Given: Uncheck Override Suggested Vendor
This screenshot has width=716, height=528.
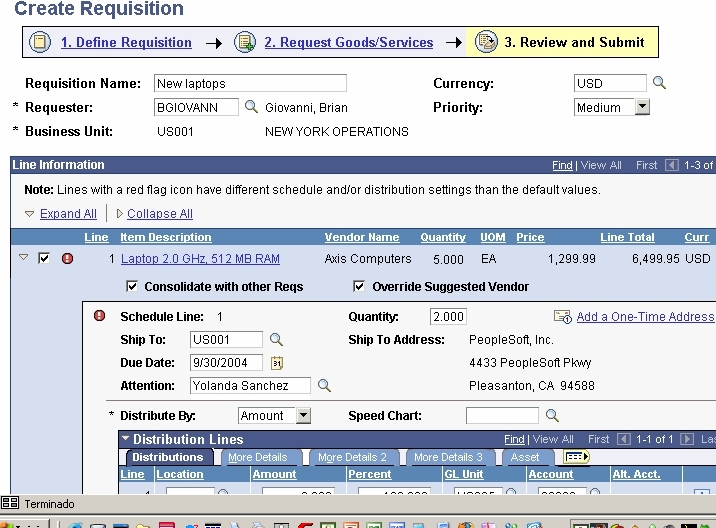Looking at the screenshot, I should 359,286.
